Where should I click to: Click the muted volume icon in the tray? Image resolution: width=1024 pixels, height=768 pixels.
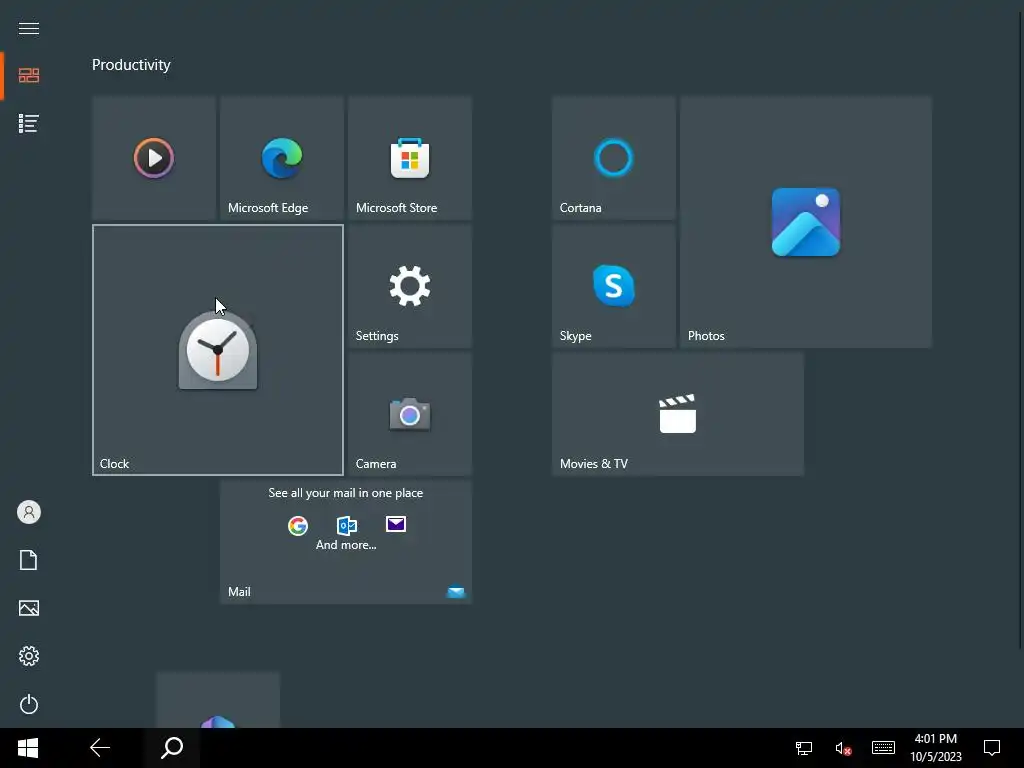[x=843, y=748]
